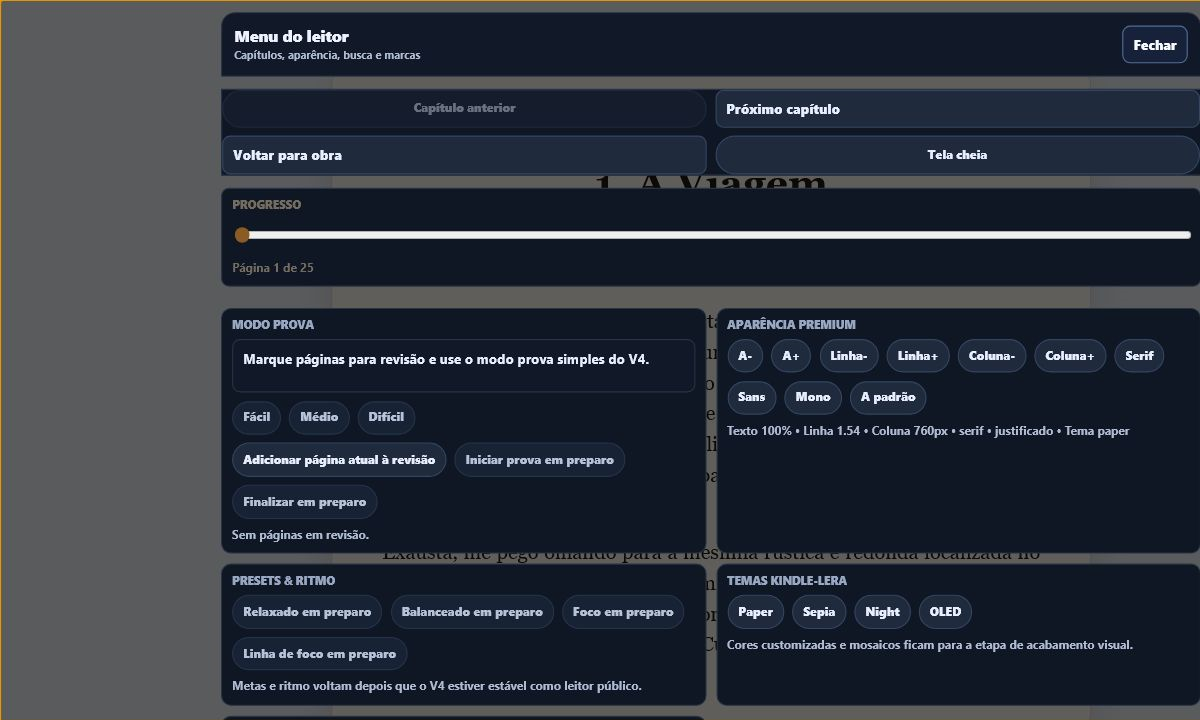Enable Tela cheia mode

957,155
